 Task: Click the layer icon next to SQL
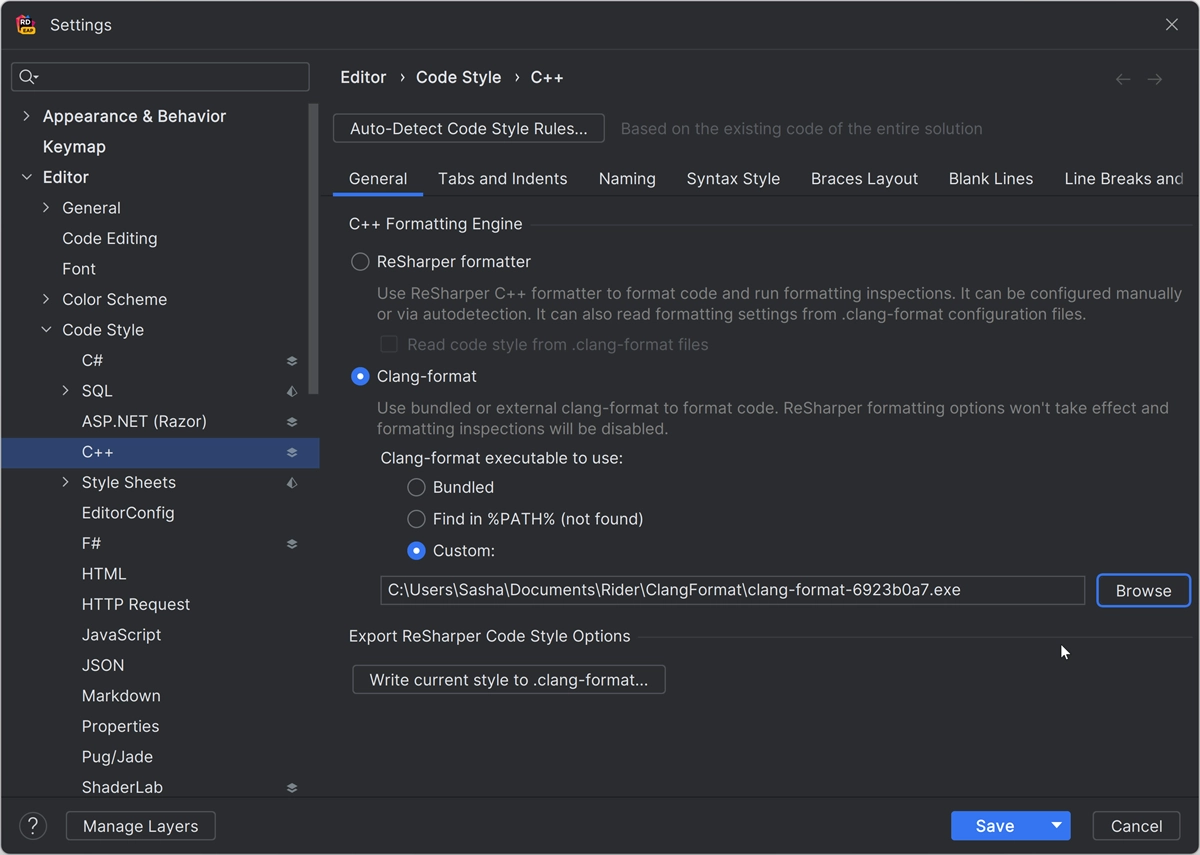[x=292, y=391]
